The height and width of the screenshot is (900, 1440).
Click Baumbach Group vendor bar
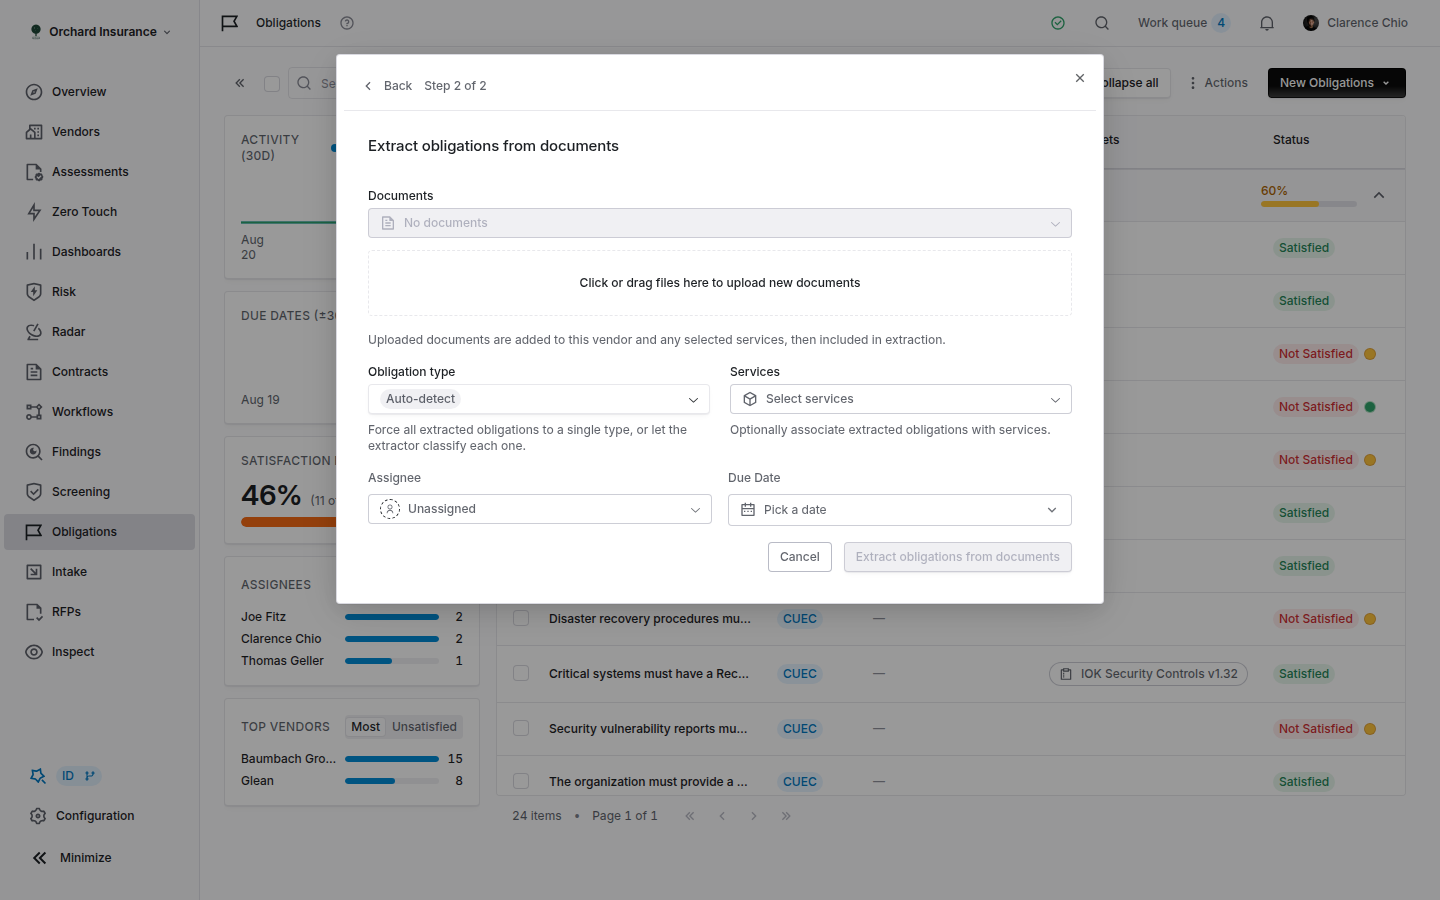(392, 759)
